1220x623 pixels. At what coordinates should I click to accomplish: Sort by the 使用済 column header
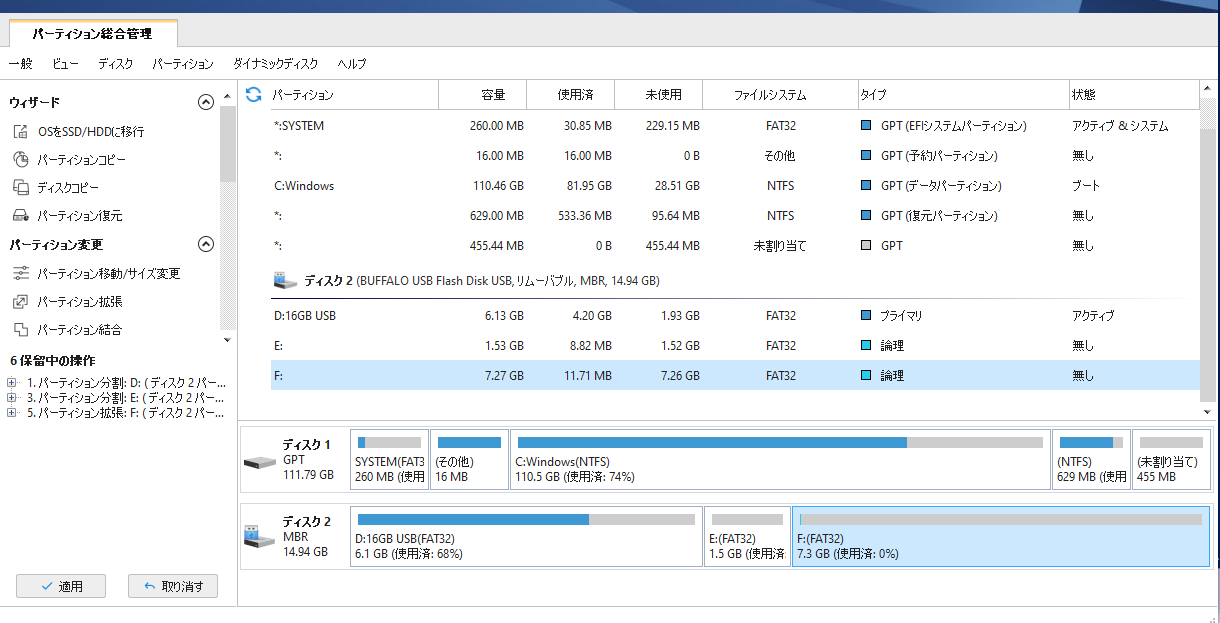point(571,95)
